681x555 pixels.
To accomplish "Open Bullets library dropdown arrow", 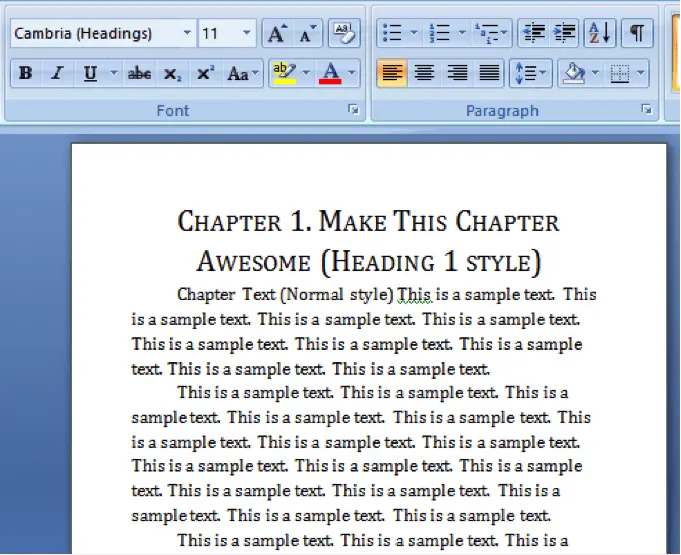I will 414,33.
